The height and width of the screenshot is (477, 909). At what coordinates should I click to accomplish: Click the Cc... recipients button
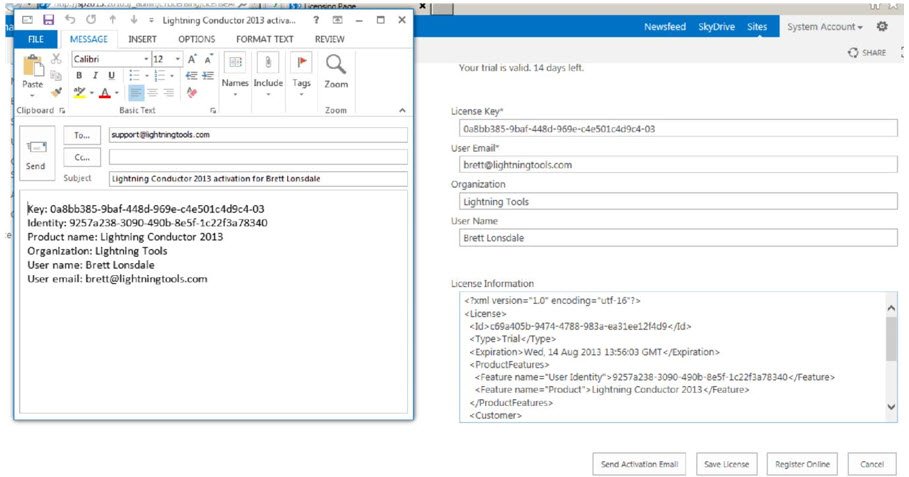pyautogui.click(x=82, y=157)
